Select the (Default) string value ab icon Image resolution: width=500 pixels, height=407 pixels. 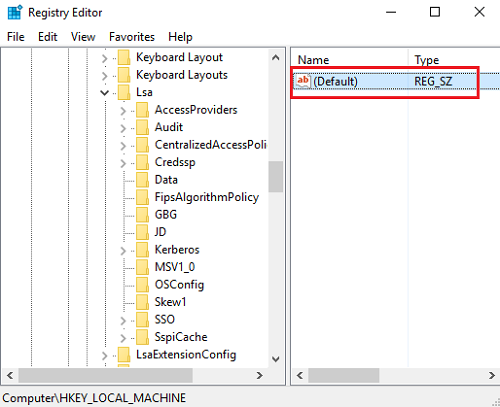coord(303,81)
